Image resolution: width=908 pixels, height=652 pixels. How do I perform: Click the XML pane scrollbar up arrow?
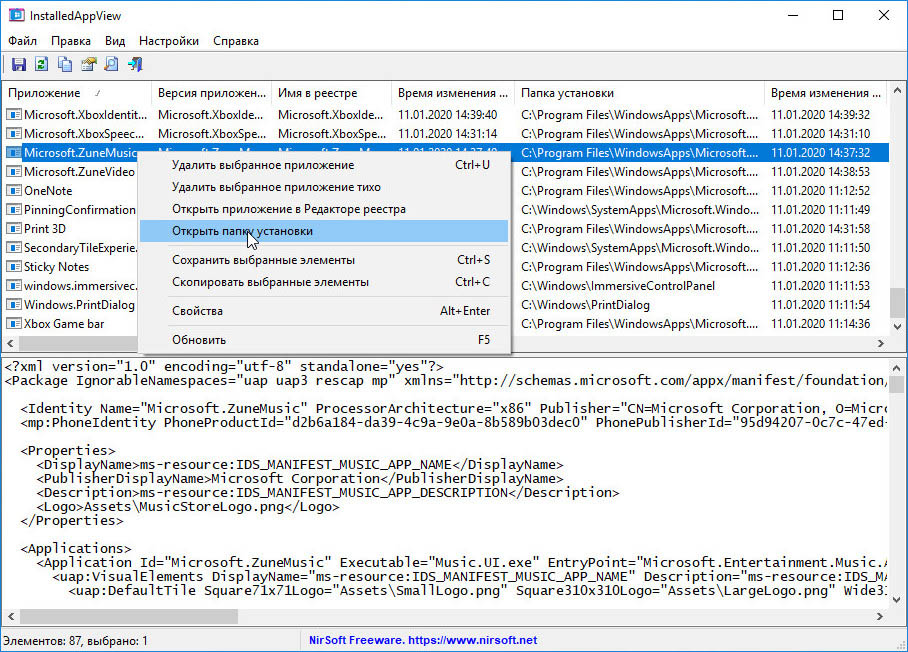click(x=897, y=368)
